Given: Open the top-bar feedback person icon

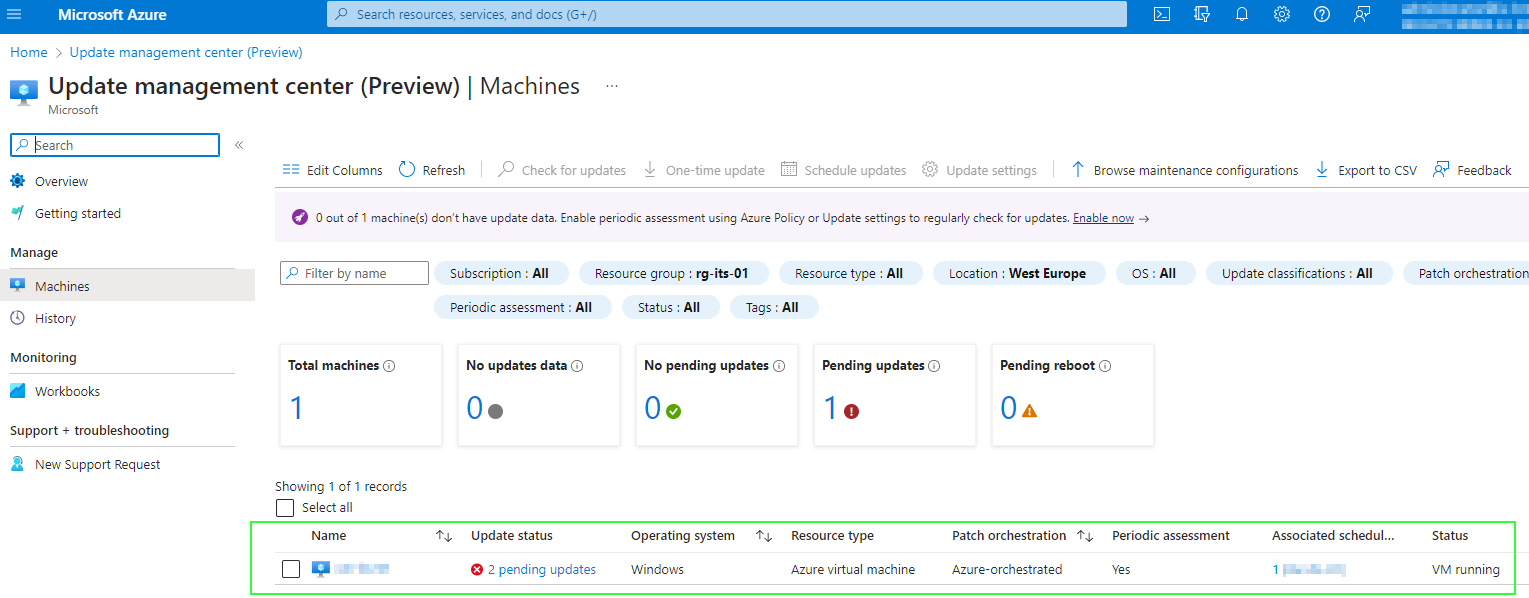Looking at the screenshot, I should pyautogui.click(x=1362, y=14).
